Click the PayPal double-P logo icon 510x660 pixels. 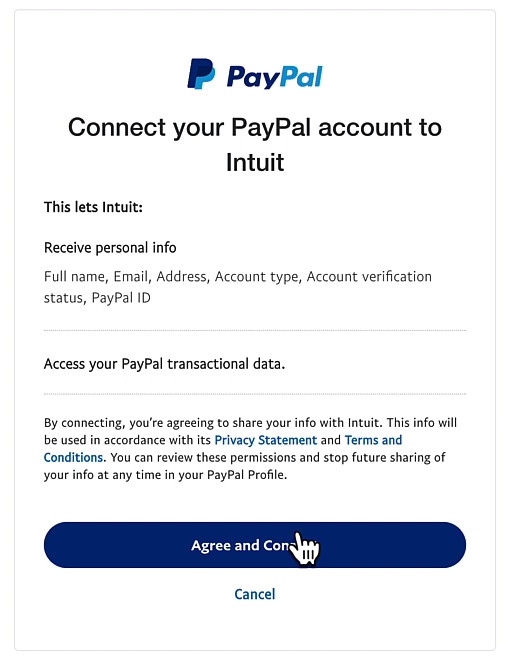[x=201, y=74]
